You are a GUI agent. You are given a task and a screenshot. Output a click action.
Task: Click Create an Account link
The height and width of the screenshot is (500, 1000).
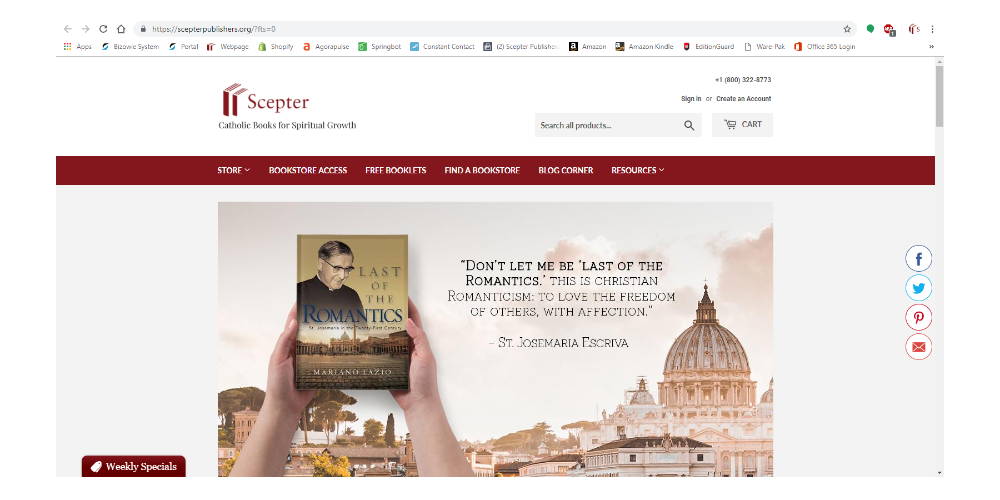(x=744, y=99)
